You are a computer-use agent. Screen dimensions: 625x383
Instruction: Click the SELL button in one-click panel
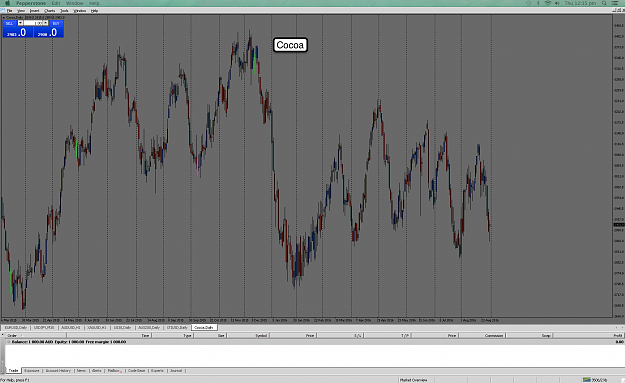point(10,23)
